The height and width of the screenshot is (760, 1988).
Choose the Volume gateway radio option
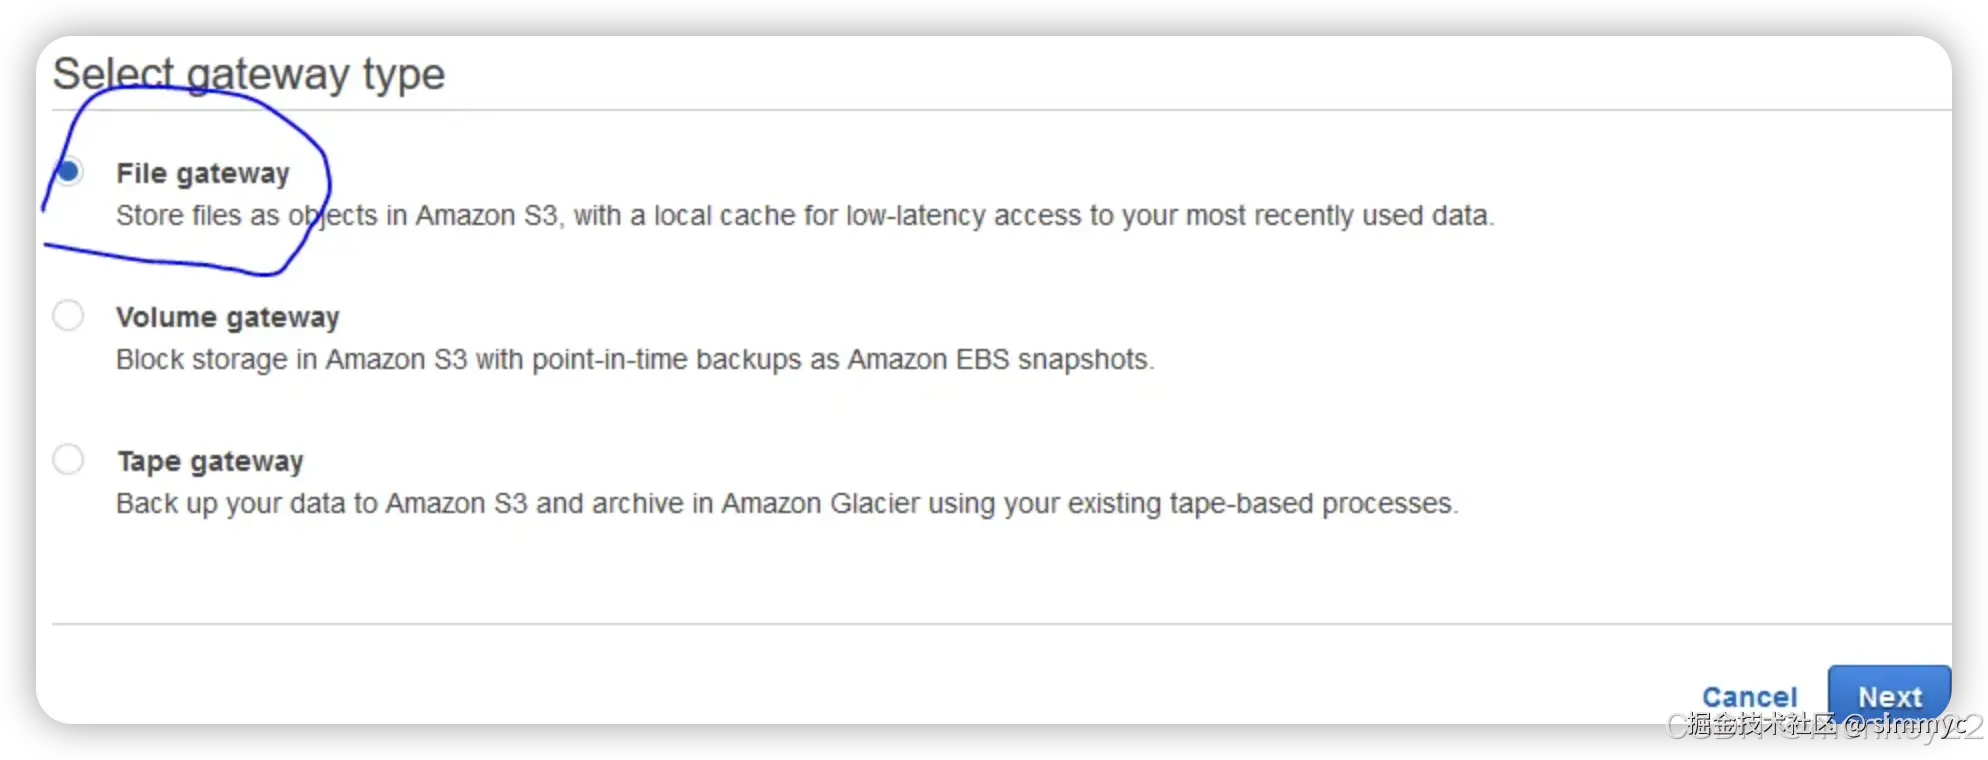[x=68, y=316]
